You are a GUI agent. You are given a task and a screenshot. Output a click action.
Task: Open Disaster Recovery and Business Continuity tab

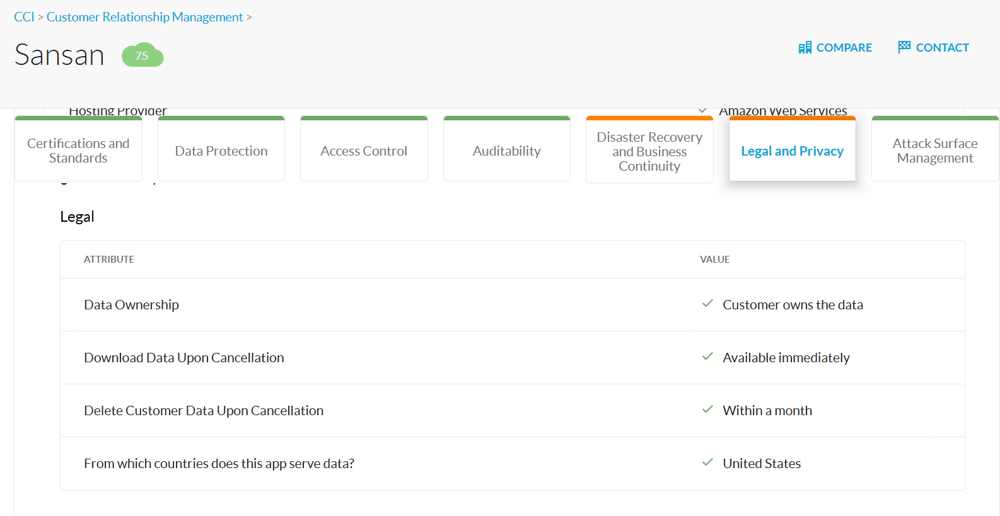(x=649, y=151)
